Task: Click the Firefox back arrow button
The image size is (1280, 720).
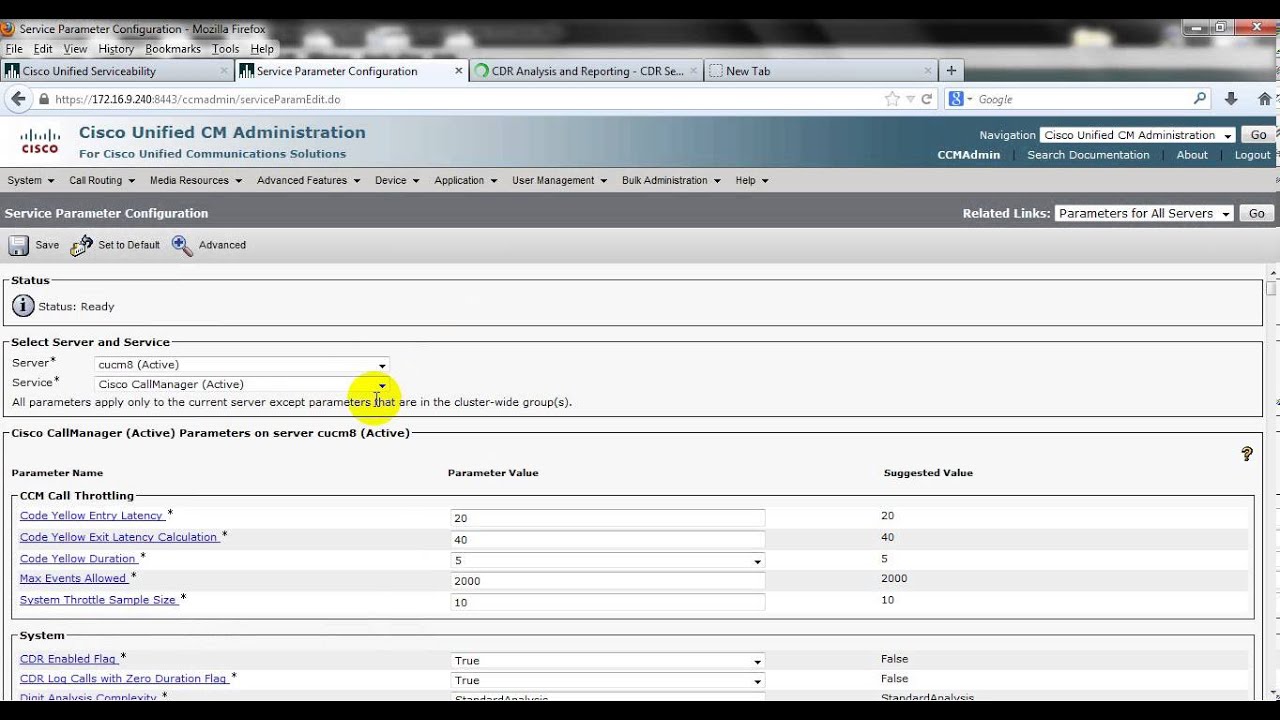Action: click(17, 99)
